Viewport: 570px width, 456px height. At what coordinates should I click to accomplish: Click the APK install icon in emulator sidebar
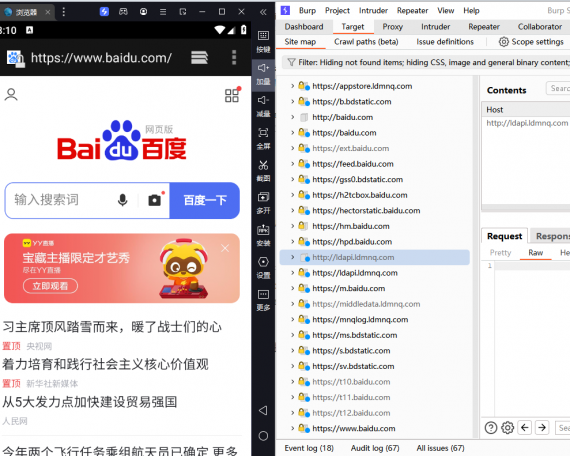(263, 229)
